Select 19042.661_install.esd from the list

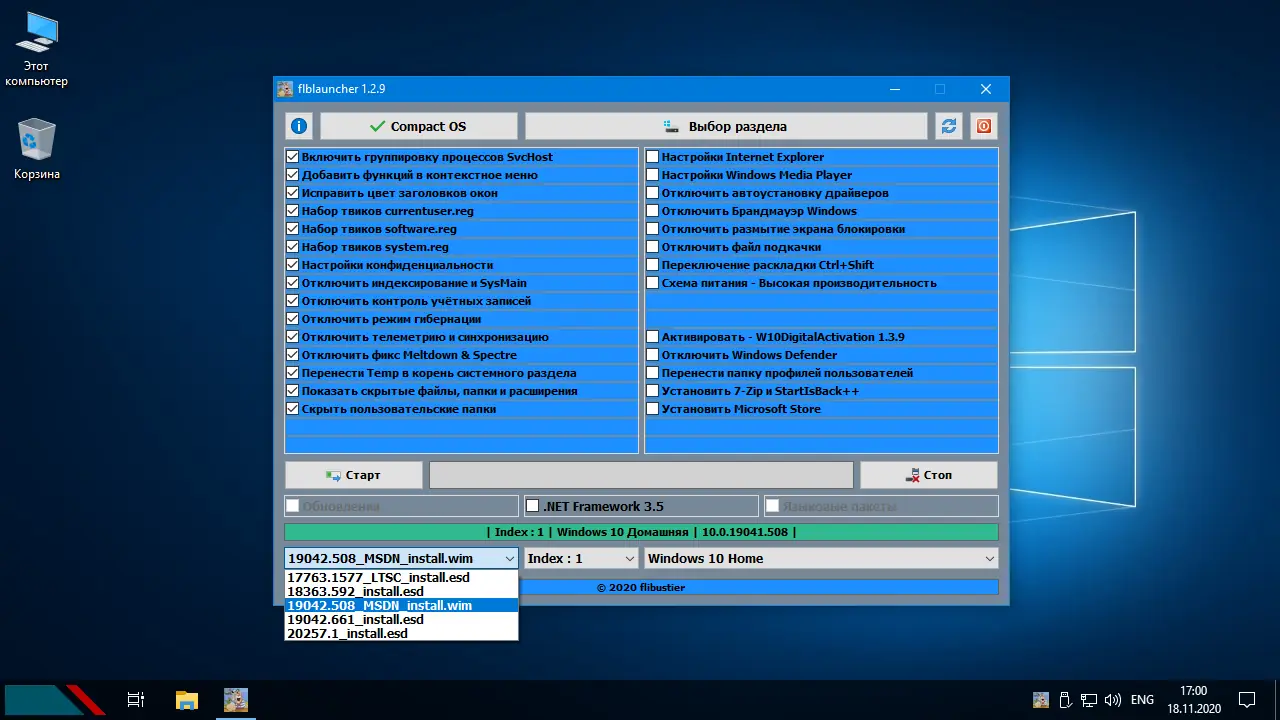tap(401, 620)
